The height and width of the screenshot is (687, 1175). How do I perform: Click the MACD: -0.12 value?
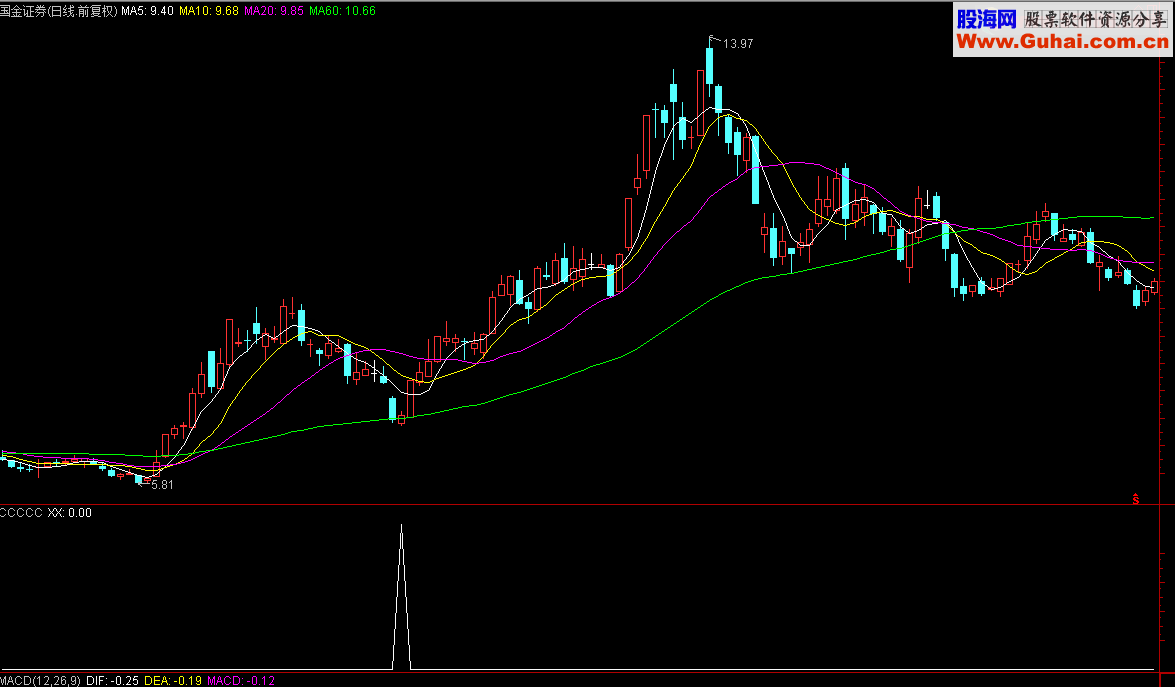[x=241, y=680]
